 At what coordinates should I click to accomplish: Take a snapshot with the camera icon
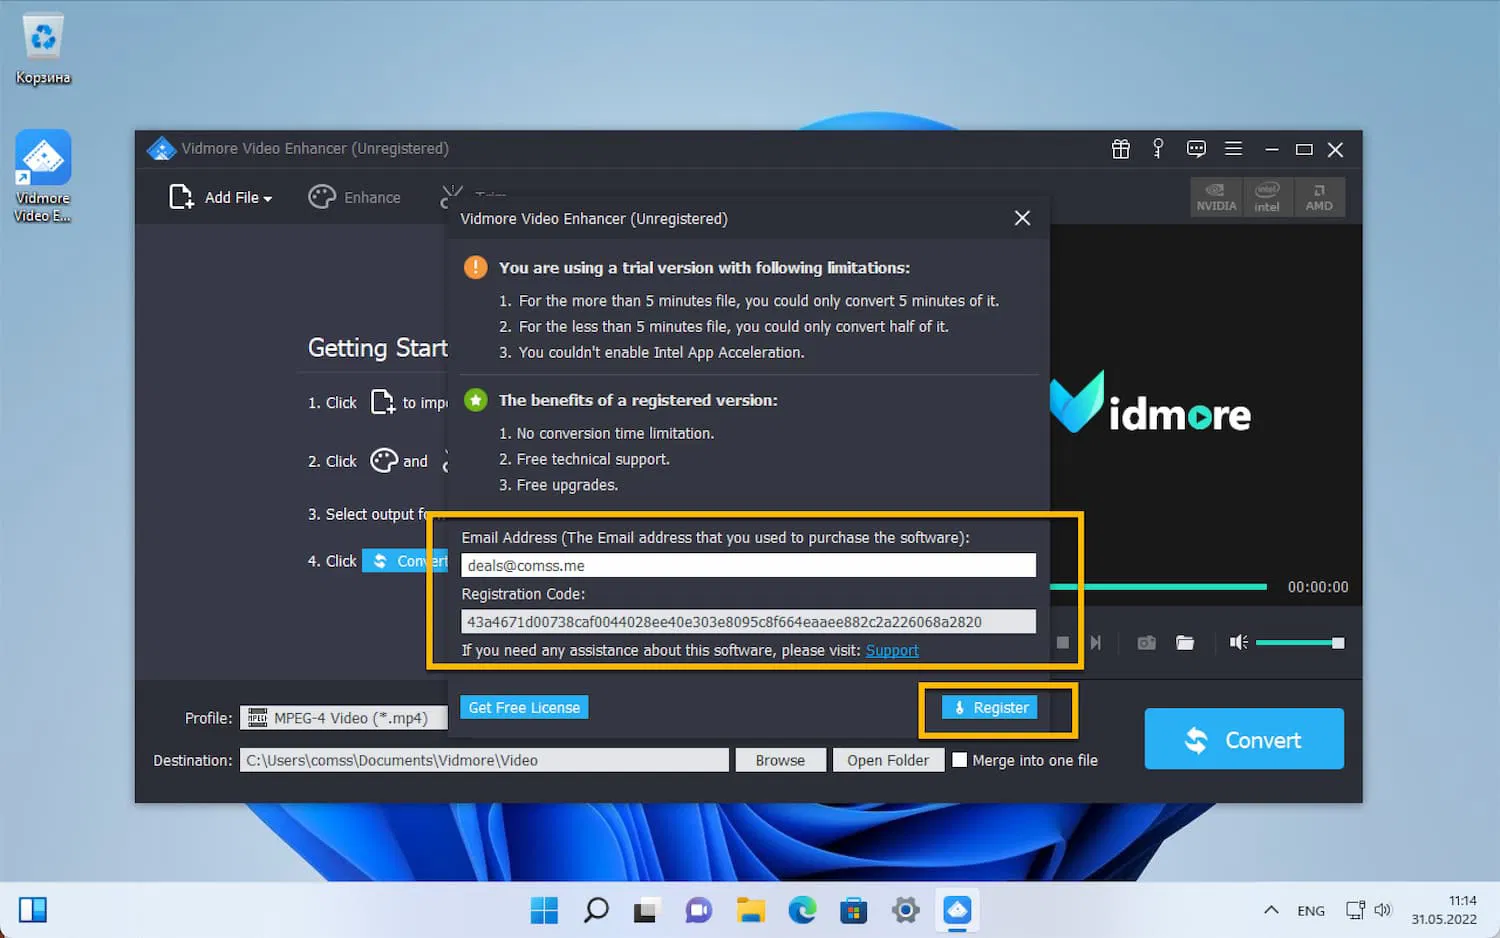coord(1147,642)
